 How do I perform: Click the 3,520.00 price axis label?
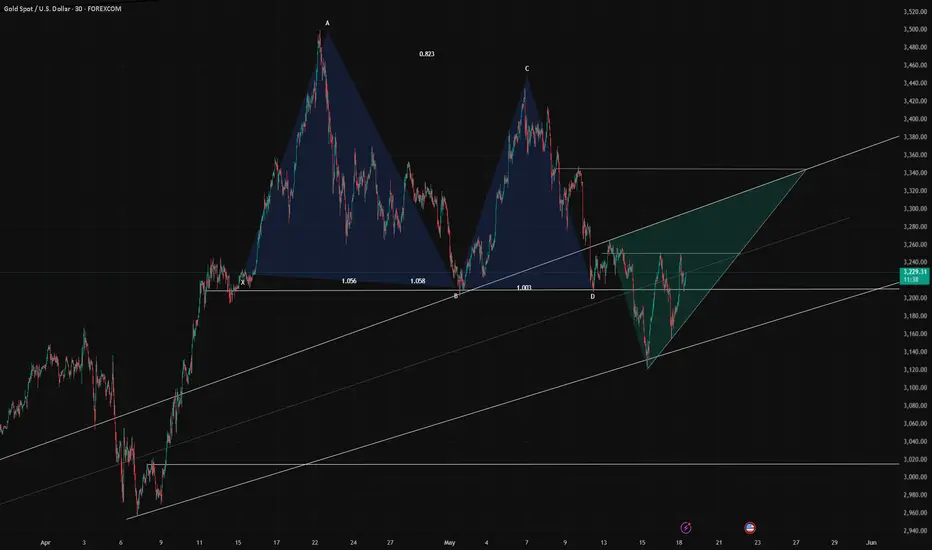pos(915,11)
